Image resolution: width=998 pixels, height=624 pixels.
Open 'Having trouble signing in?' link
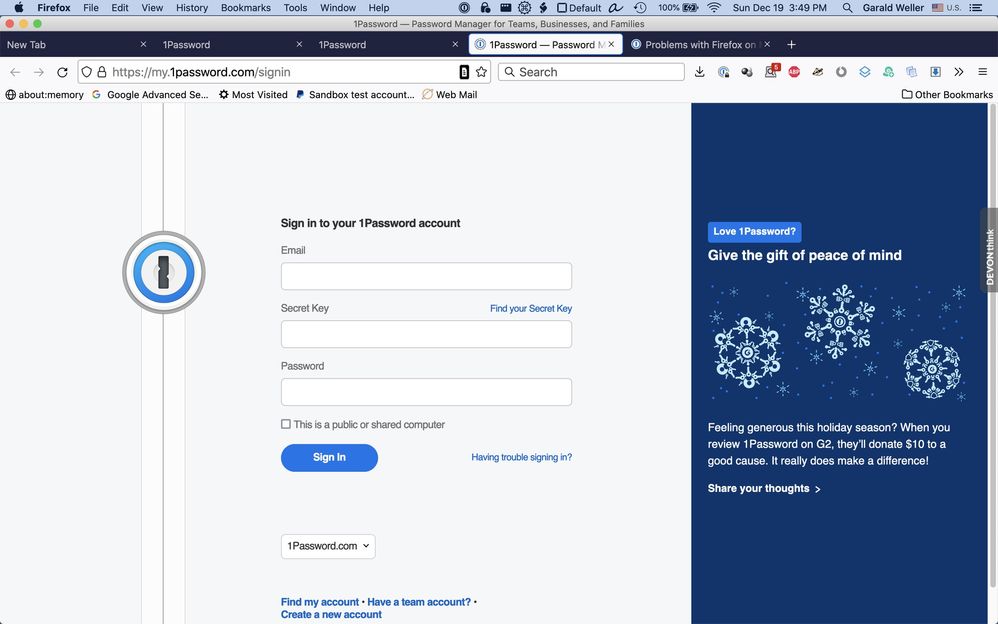(521, 457)
